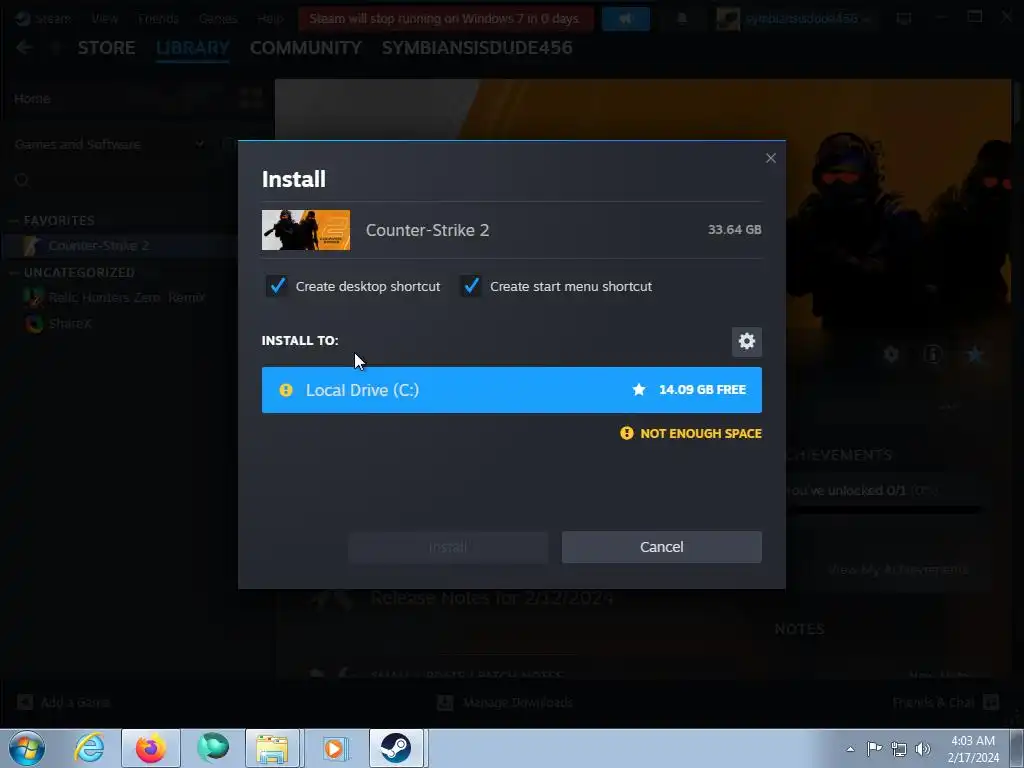Screen dimensions: 1024x768
Task: Open install location settings gear
Action: point(746,341)
